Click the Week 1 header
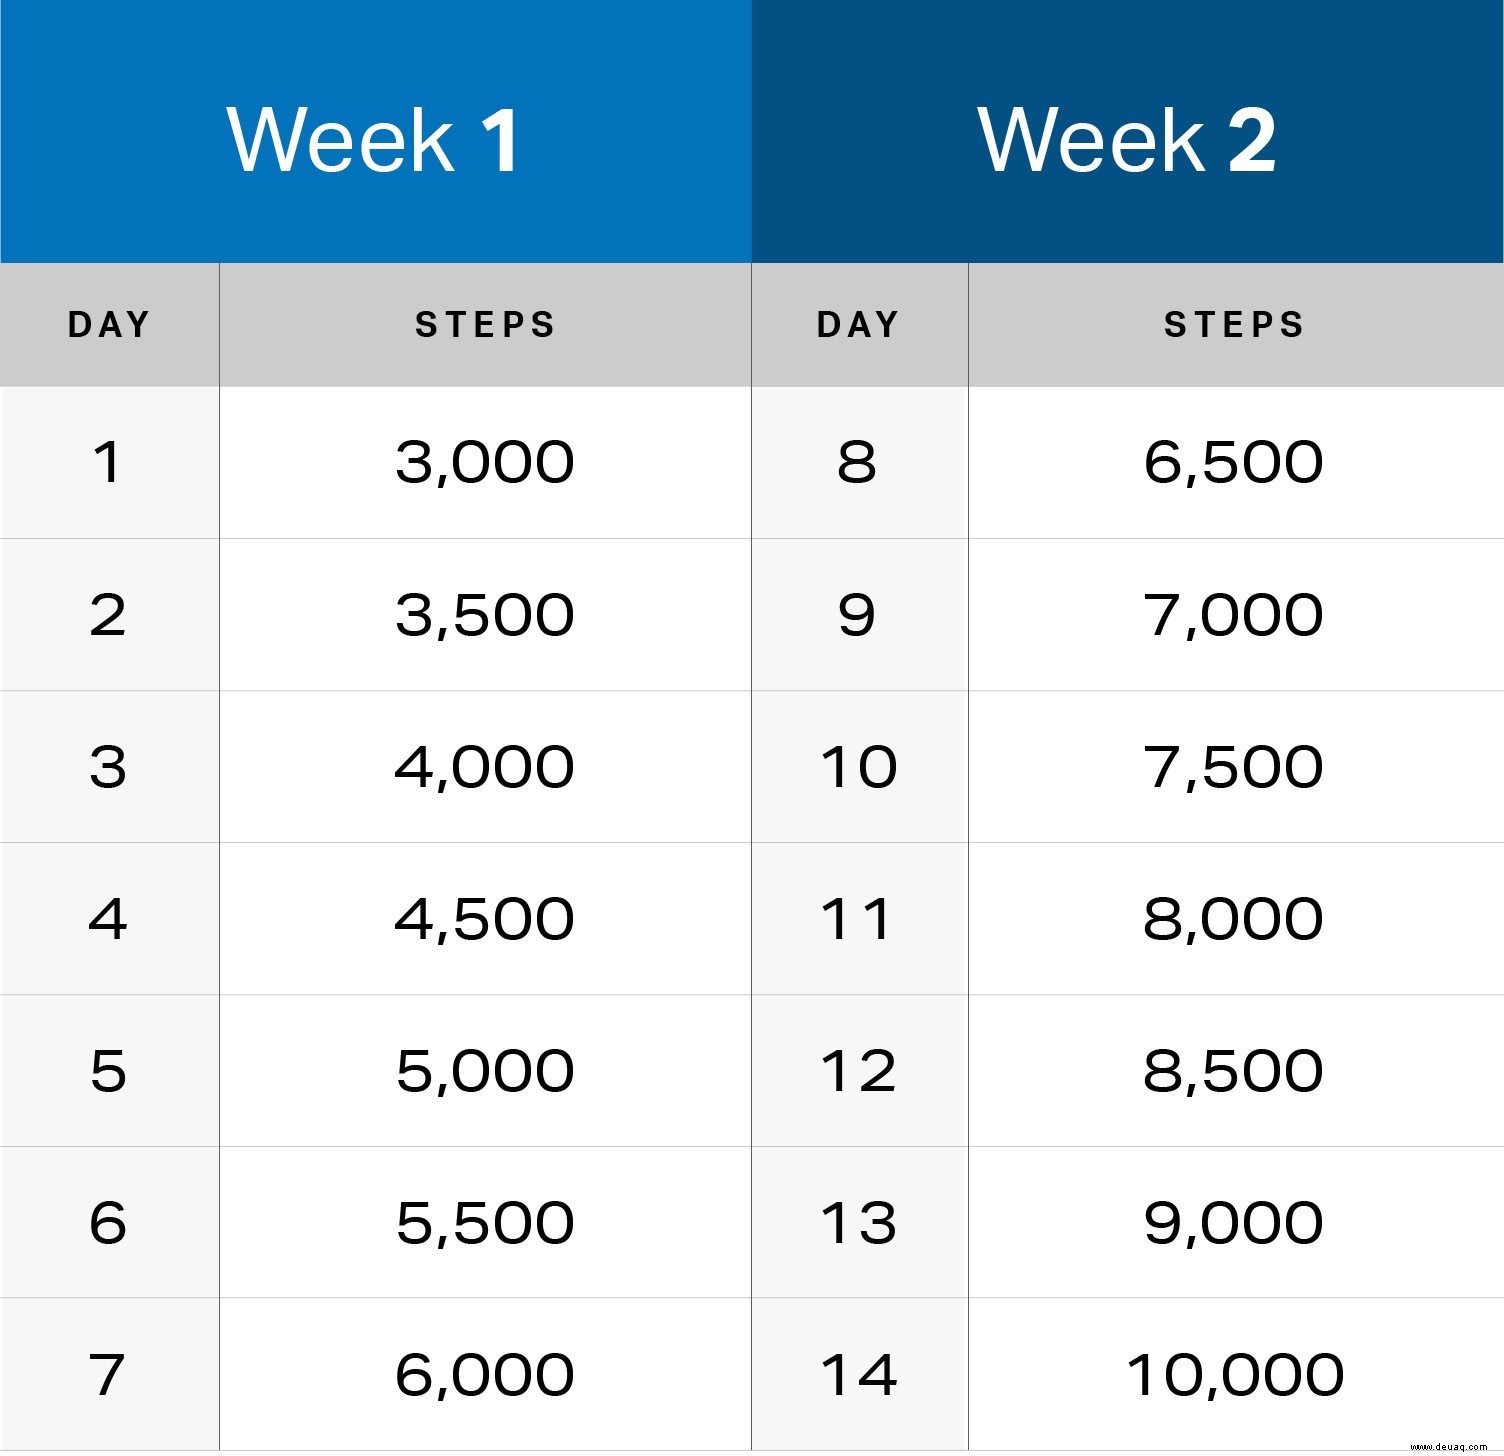Viewport: 1504px width, 1456px height. point(375,132)
